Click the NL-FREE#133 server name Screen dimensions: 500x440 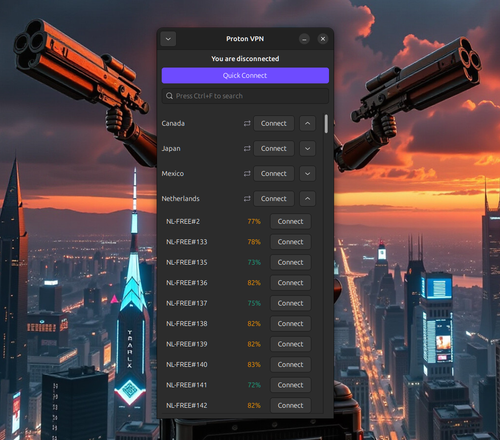(187, 242)
